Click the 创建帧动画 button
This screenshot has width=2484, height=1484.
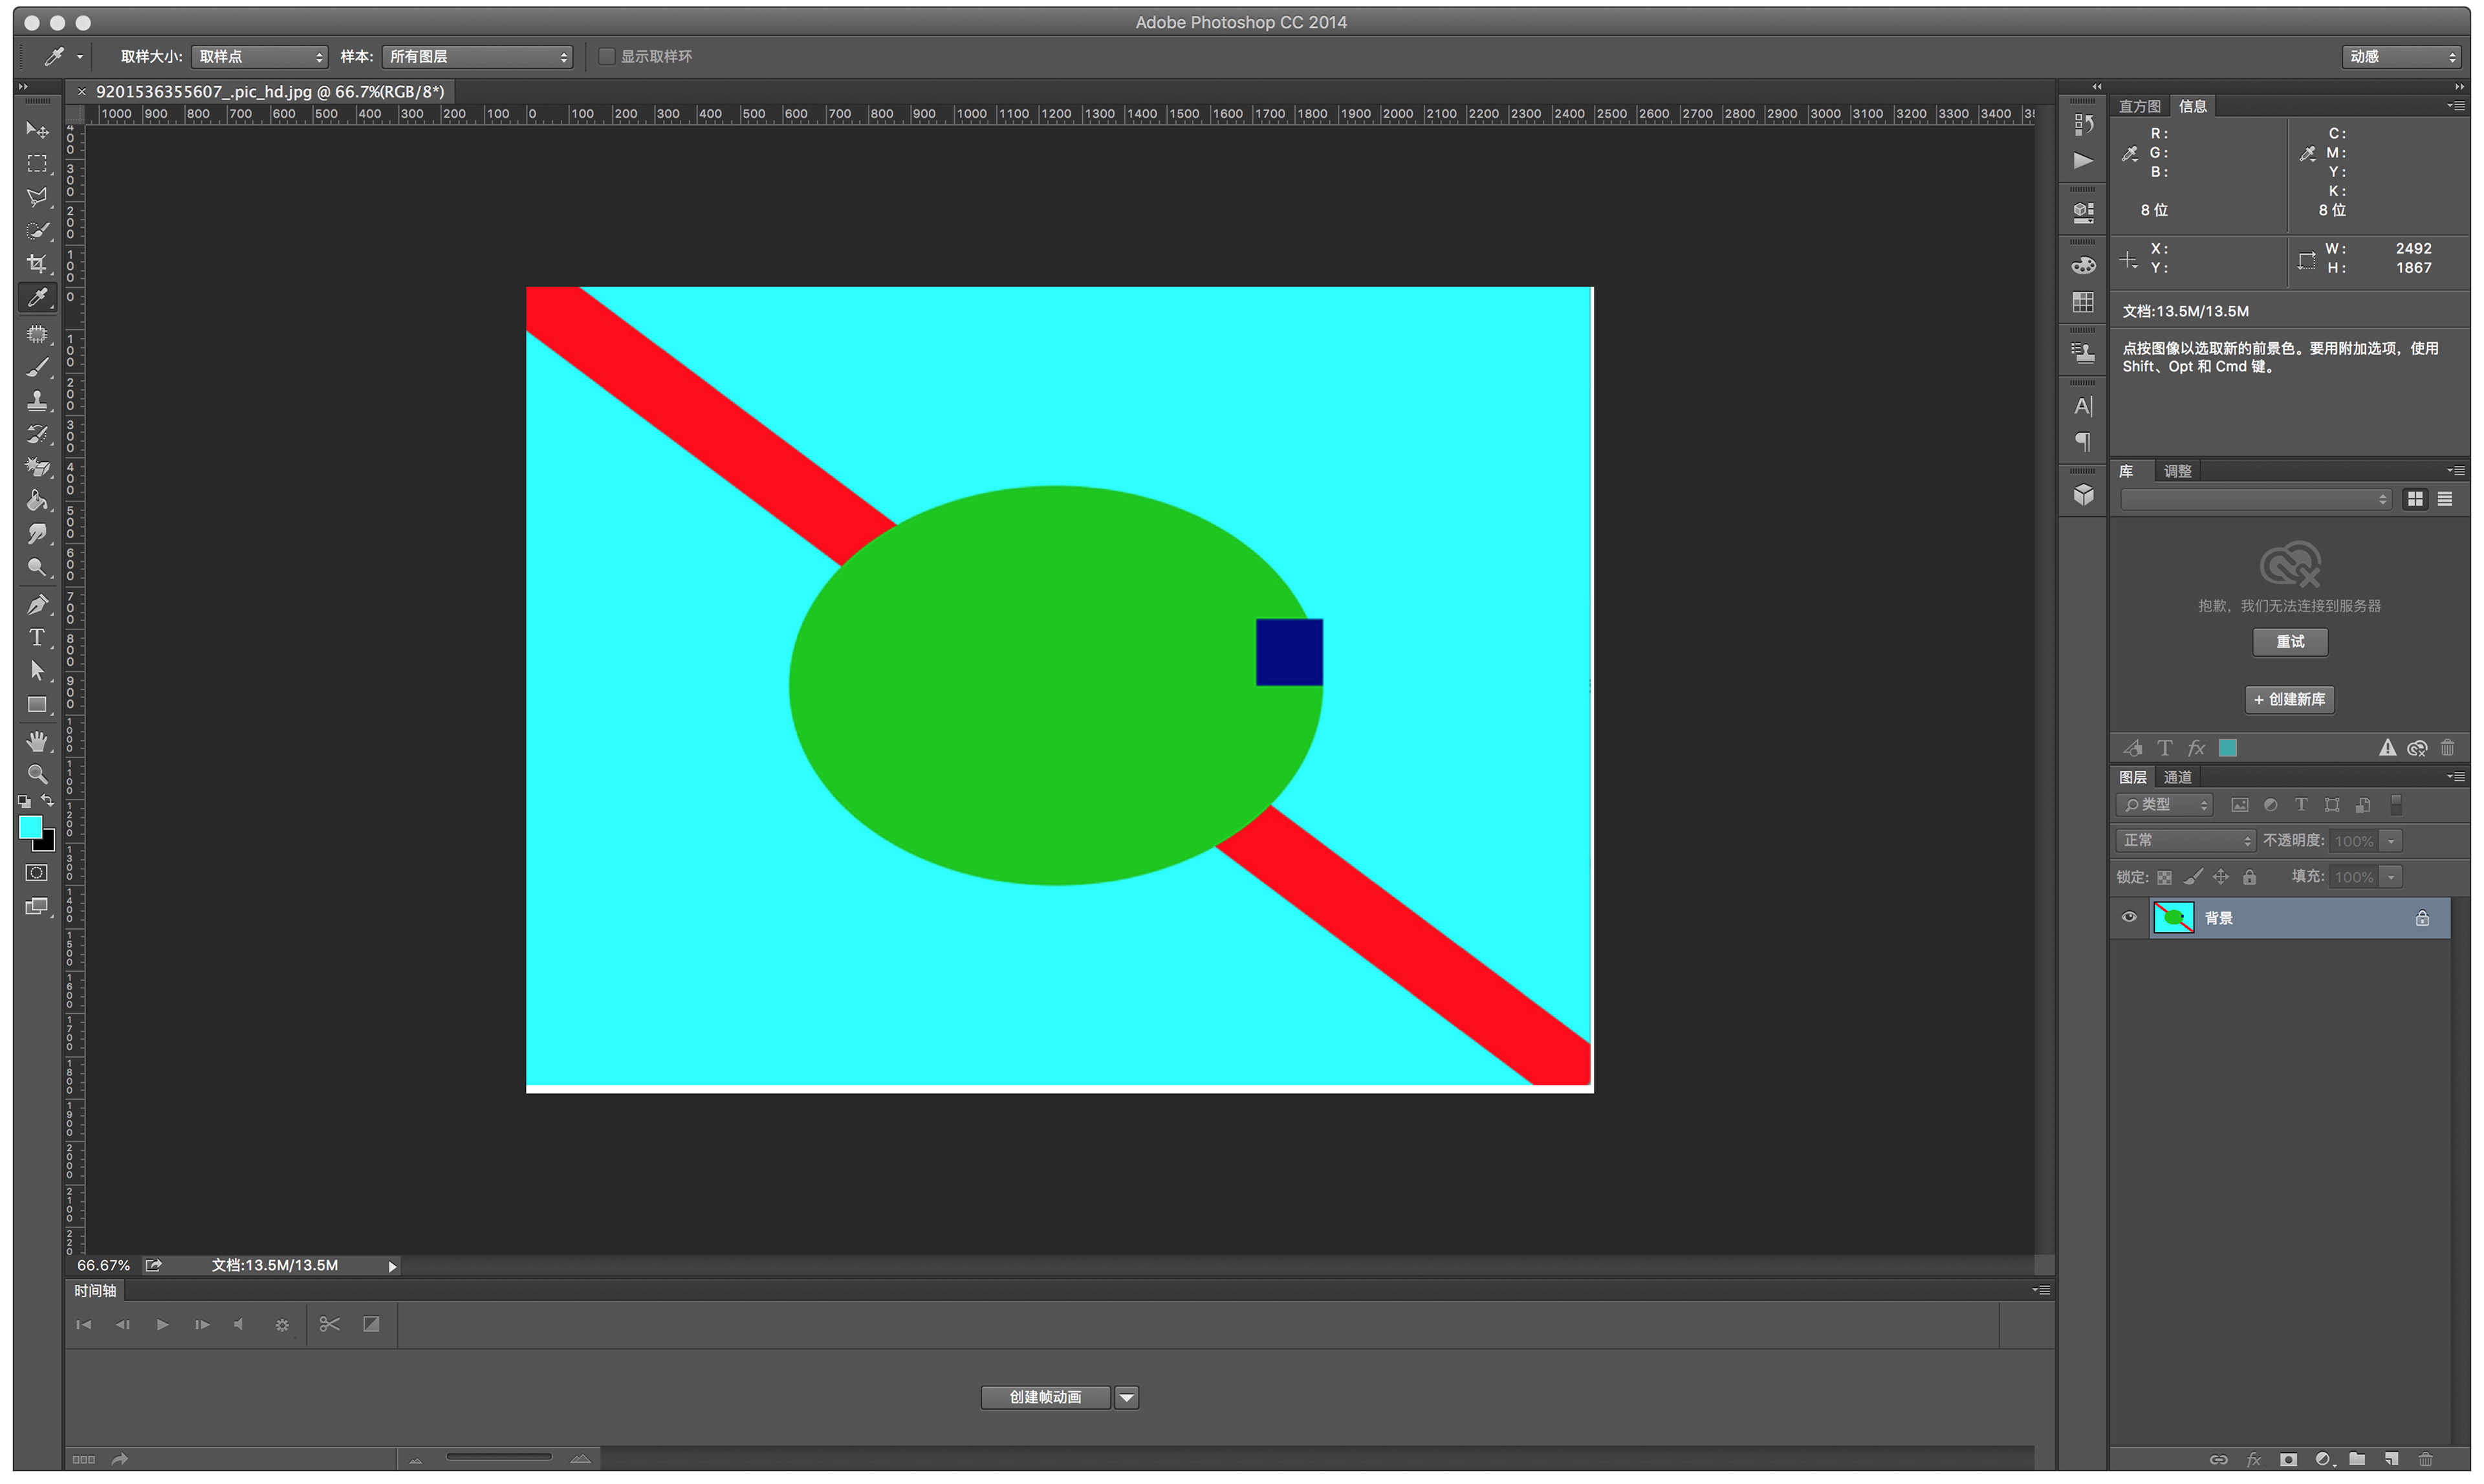(x=1045, y=1397)
